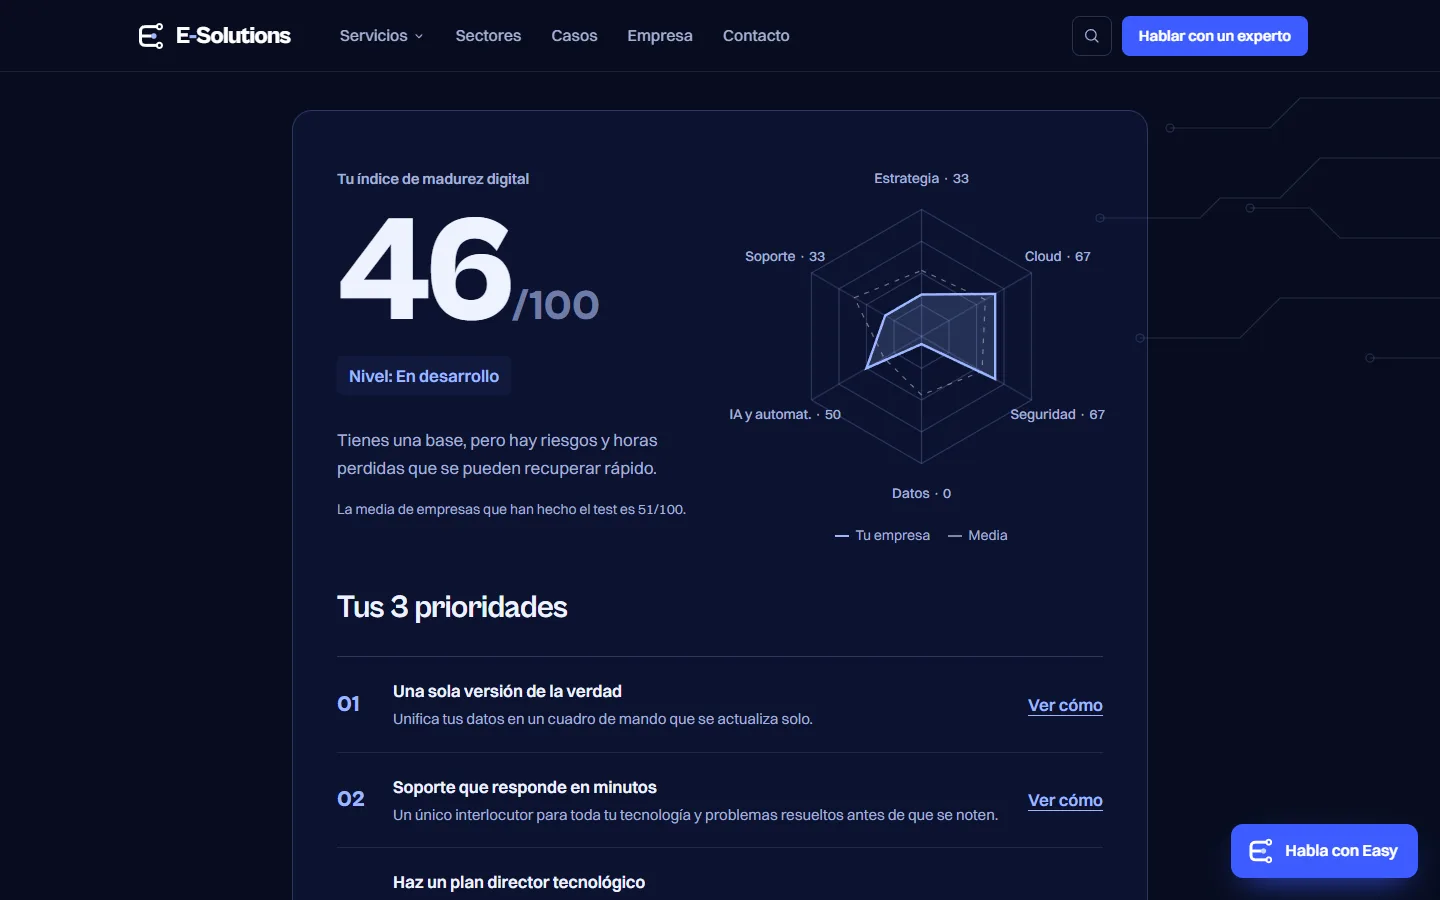
Task: Expand the Servicios dropdown chevron
Action: pos(419,36)
